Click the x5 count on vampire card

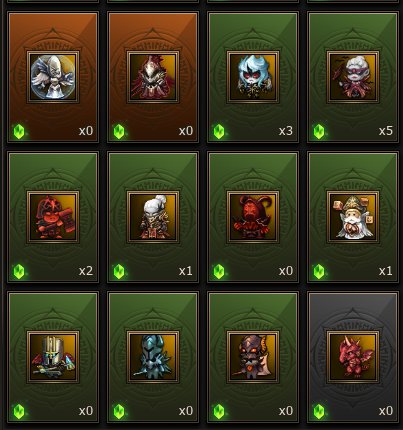pos(386,131)
